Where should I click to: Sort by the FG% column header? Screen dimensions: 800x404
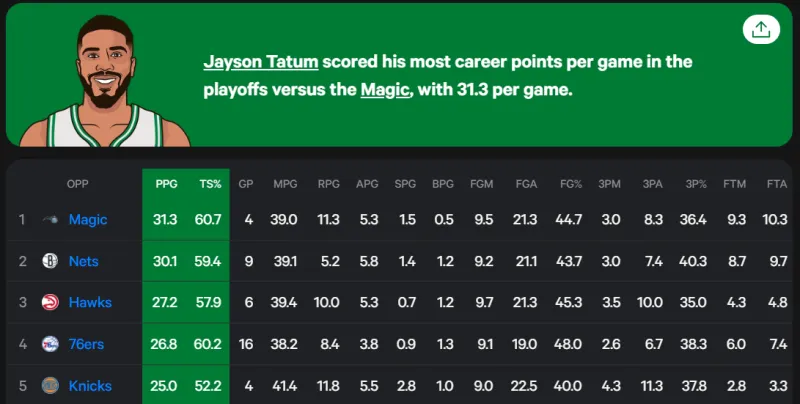[570, 184]
